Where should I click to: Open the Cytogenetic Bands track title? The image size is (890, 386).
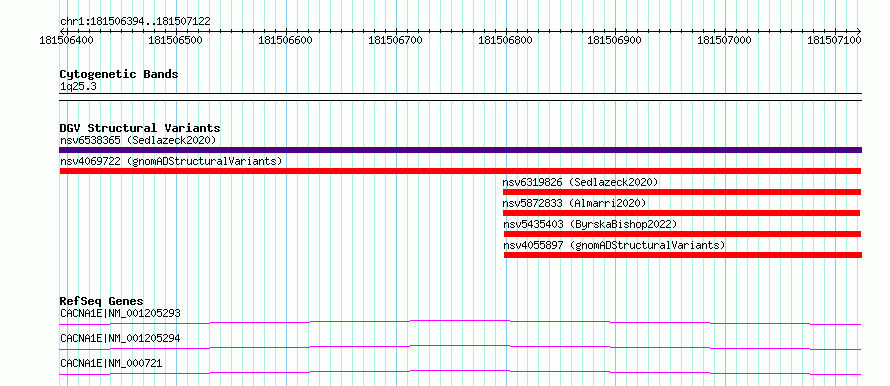point(119,74)
